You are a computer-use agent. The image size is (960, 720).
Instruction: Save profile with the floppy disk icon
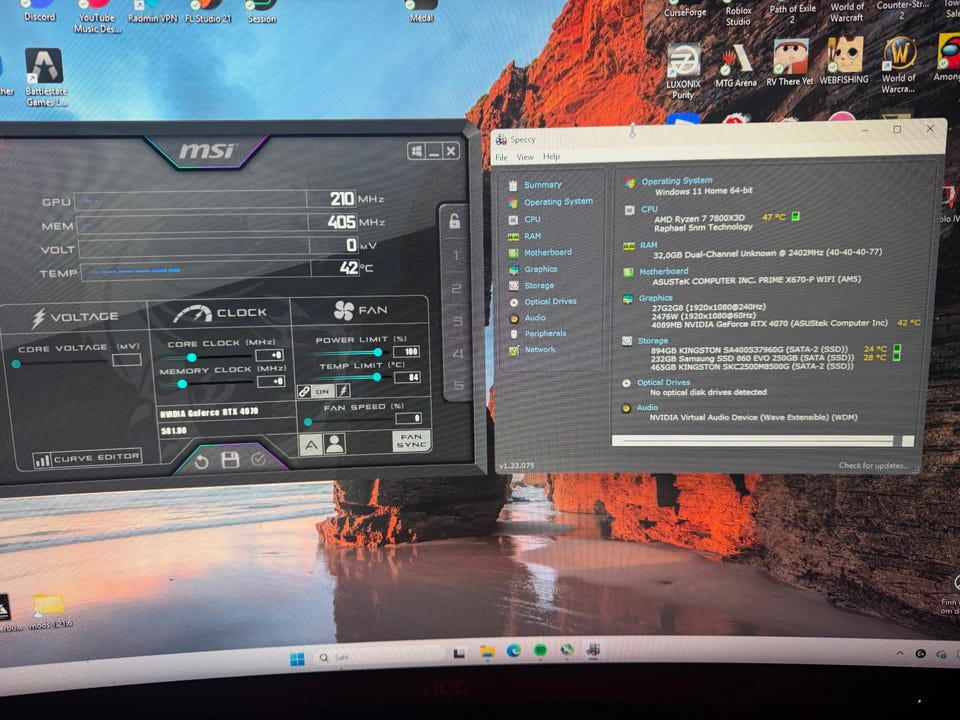point(230,460)
